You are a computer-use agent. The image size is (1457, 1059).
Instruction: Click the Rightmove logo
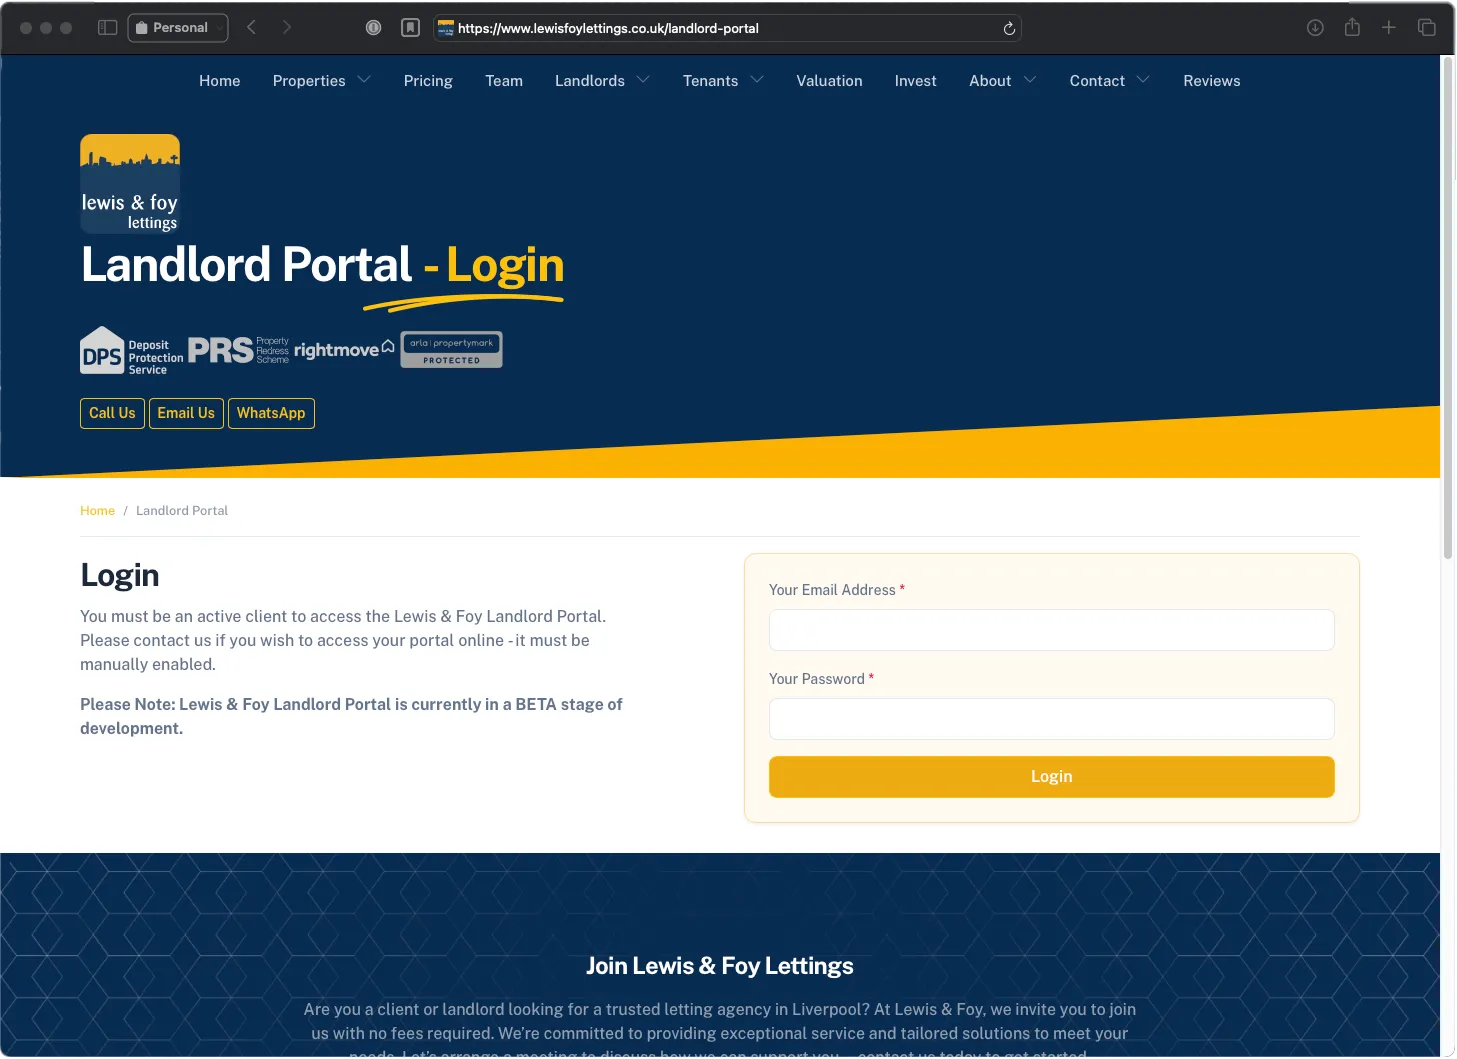coord(344,349)
